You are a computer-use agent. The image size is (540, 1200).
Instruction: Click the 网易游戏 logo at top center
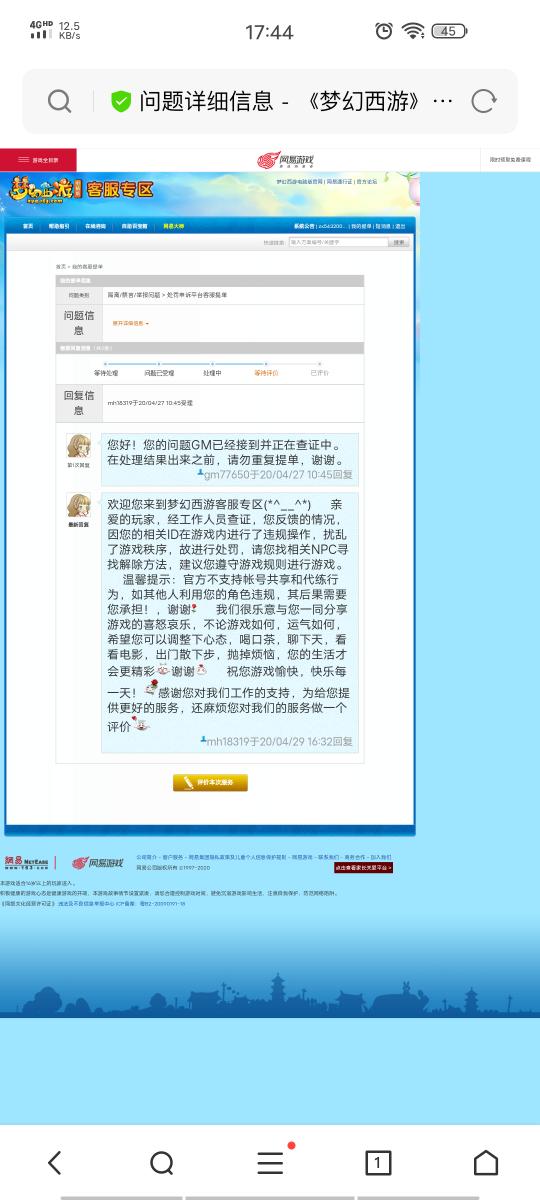[286, 160]
